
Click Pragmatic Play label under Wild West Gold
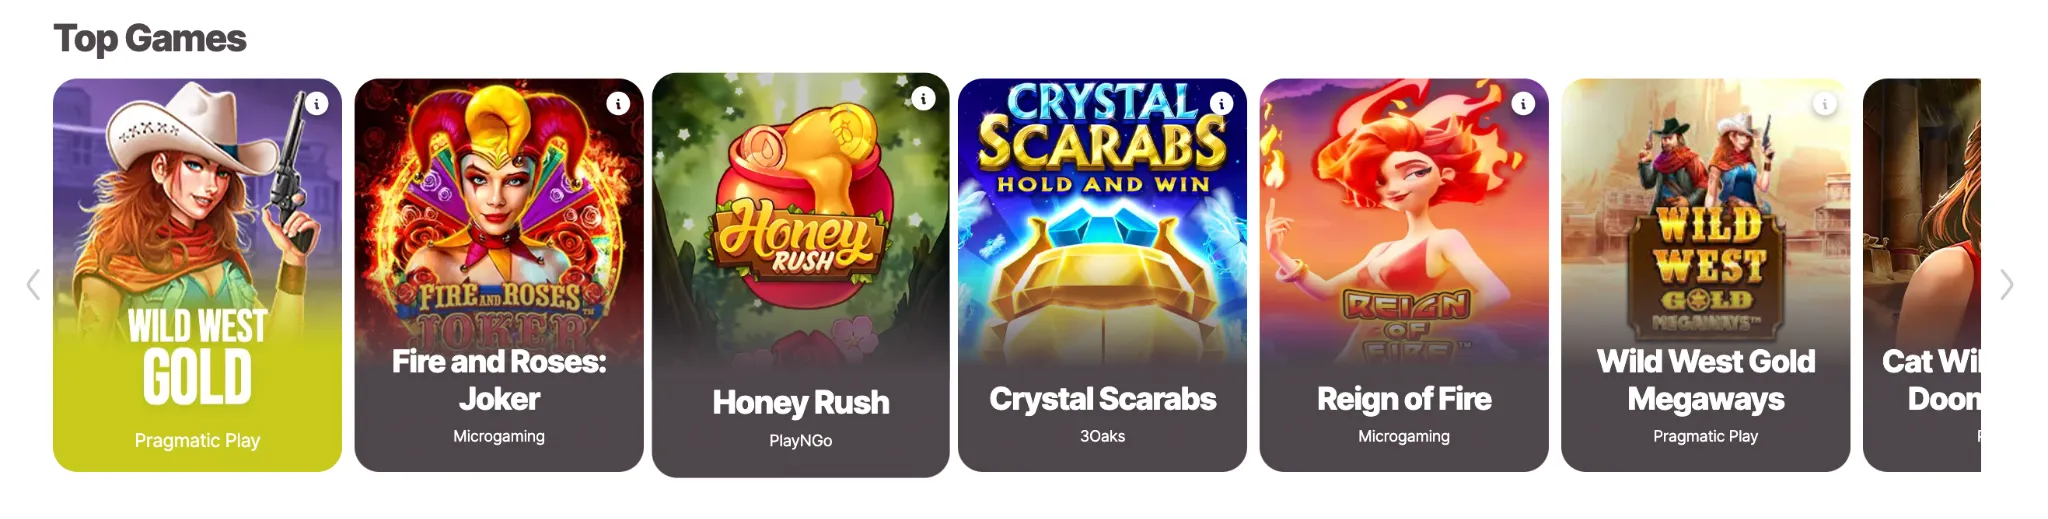(x=197, y=440)
